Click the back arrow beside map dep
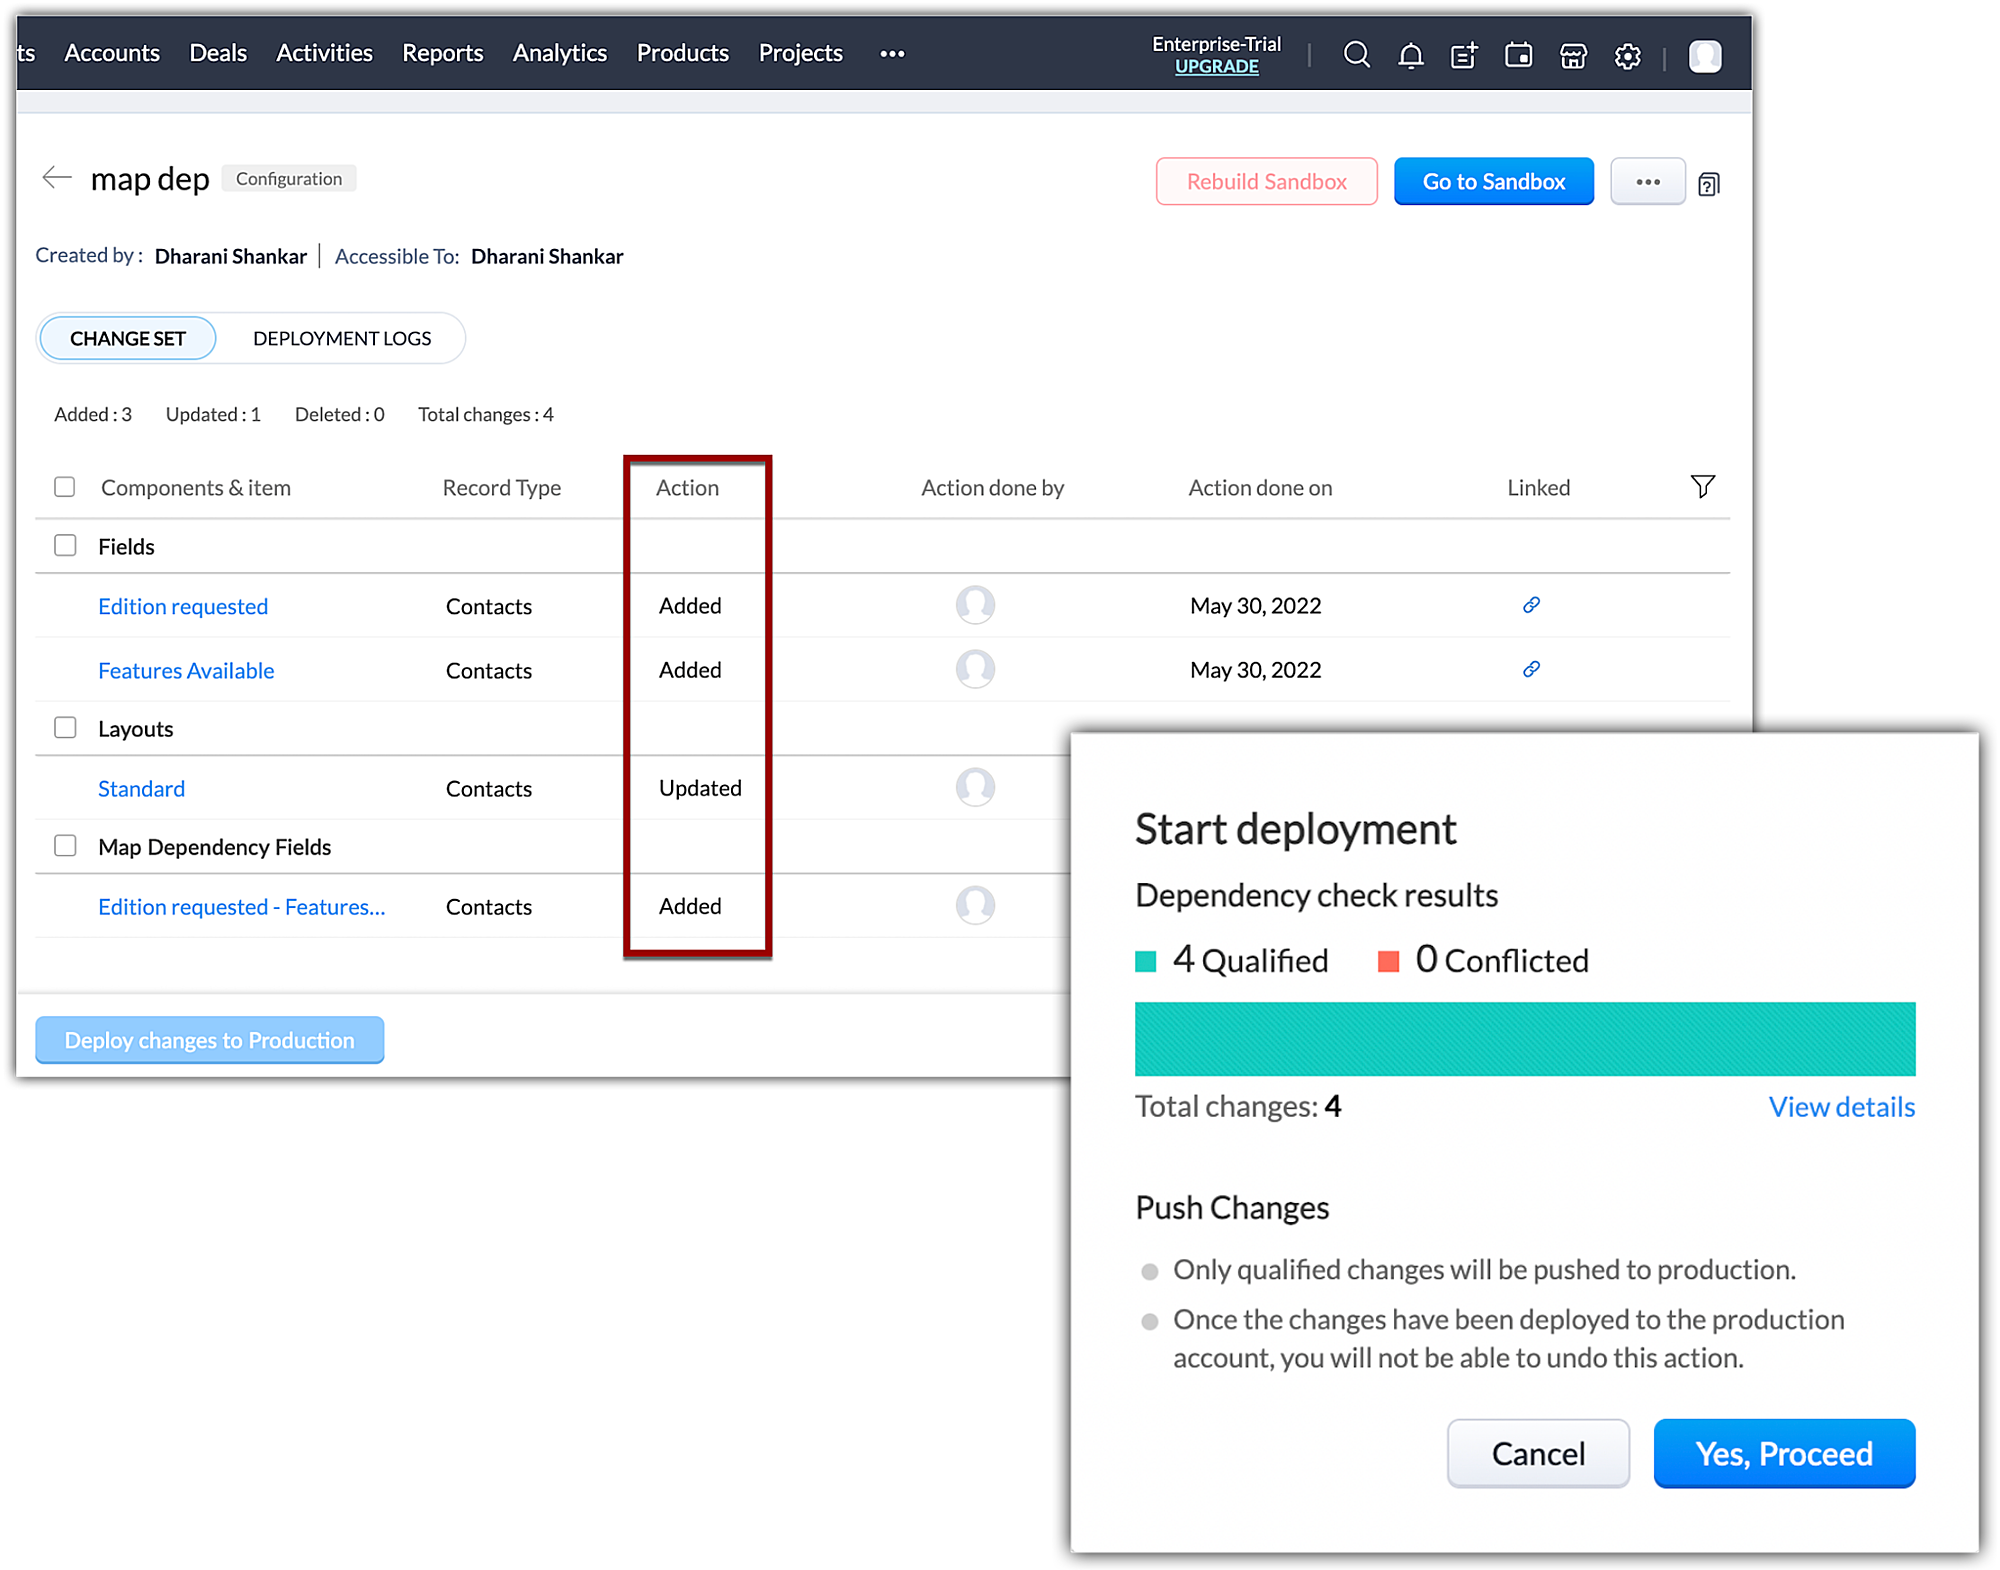This screenshot has width=2000, height=1570. [x=57, y=178]
